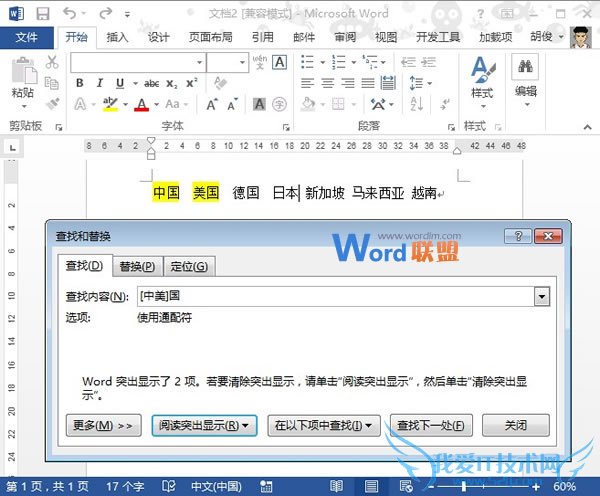This screenshot has width=600, height=496.
Task: Toggle strikethrough text formatting
Action: [x=152, y=83]
